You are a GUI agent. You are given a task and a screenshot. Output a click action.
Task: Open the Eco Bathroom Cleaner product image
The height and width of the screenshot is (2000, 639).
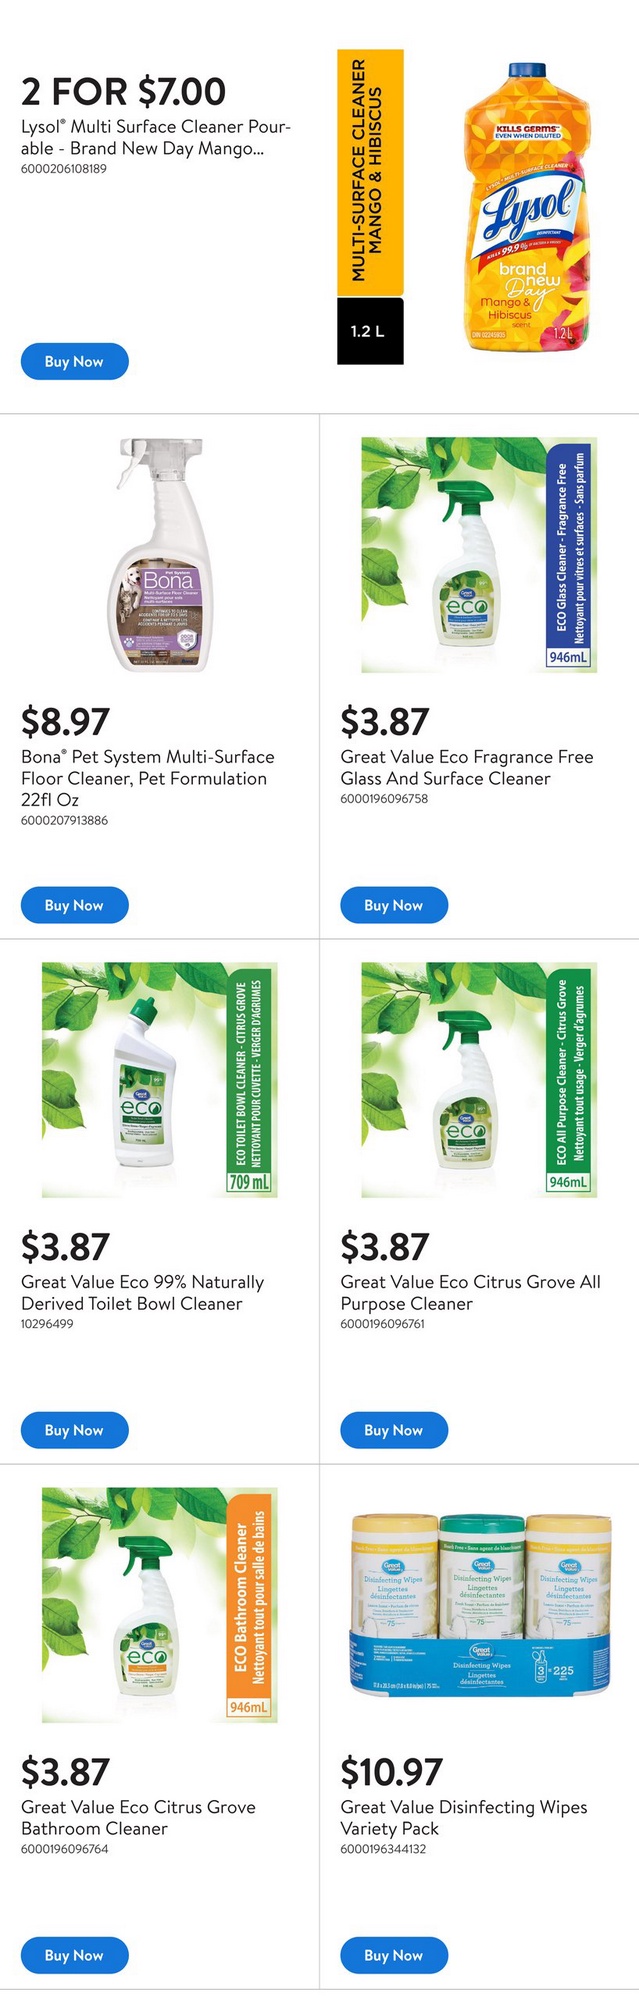160,1605
